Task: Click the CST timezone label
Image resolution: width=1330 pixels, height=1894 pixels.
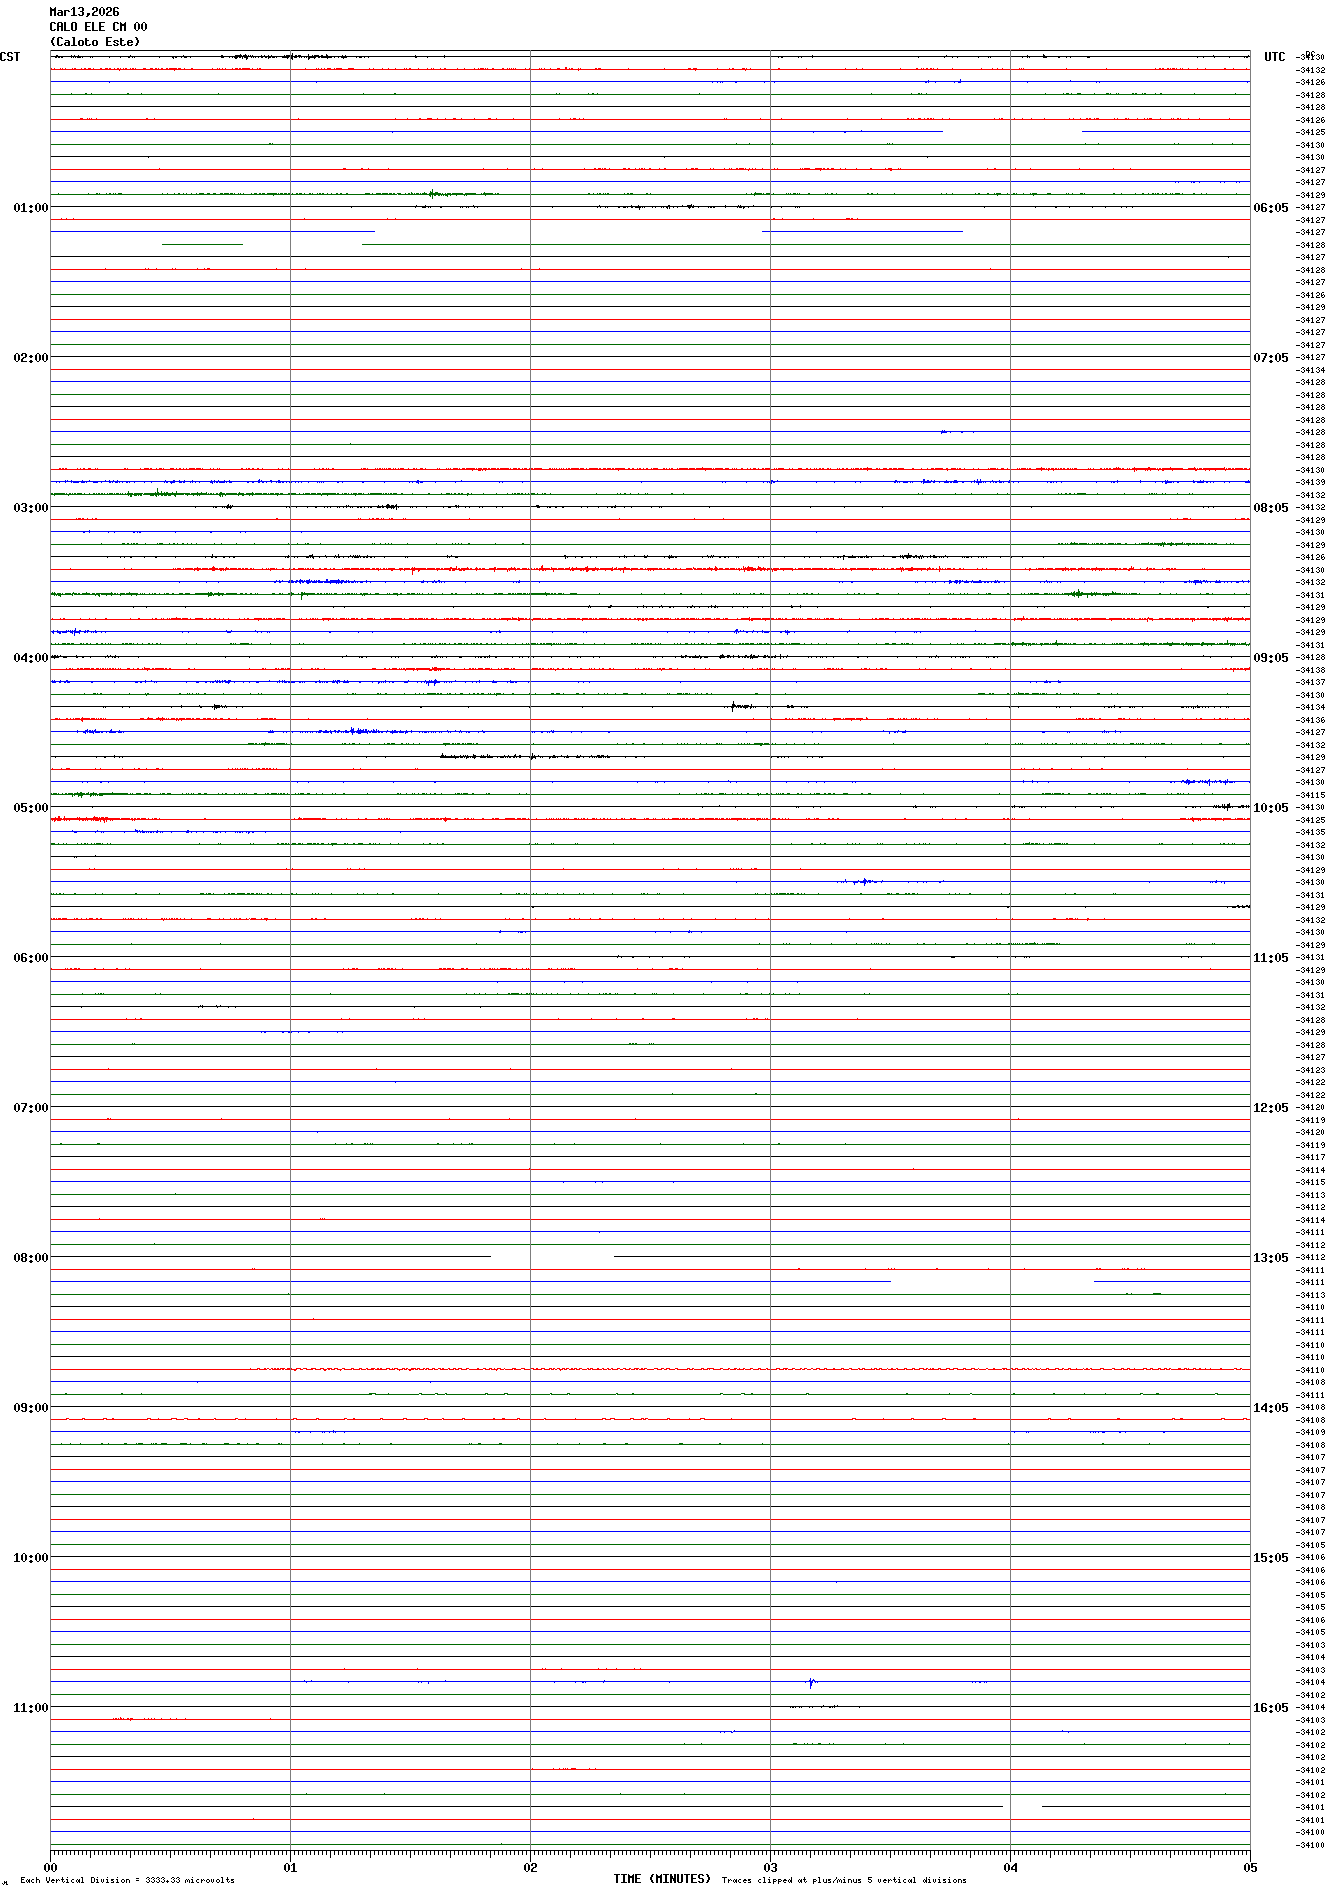Action: [10, 57]
